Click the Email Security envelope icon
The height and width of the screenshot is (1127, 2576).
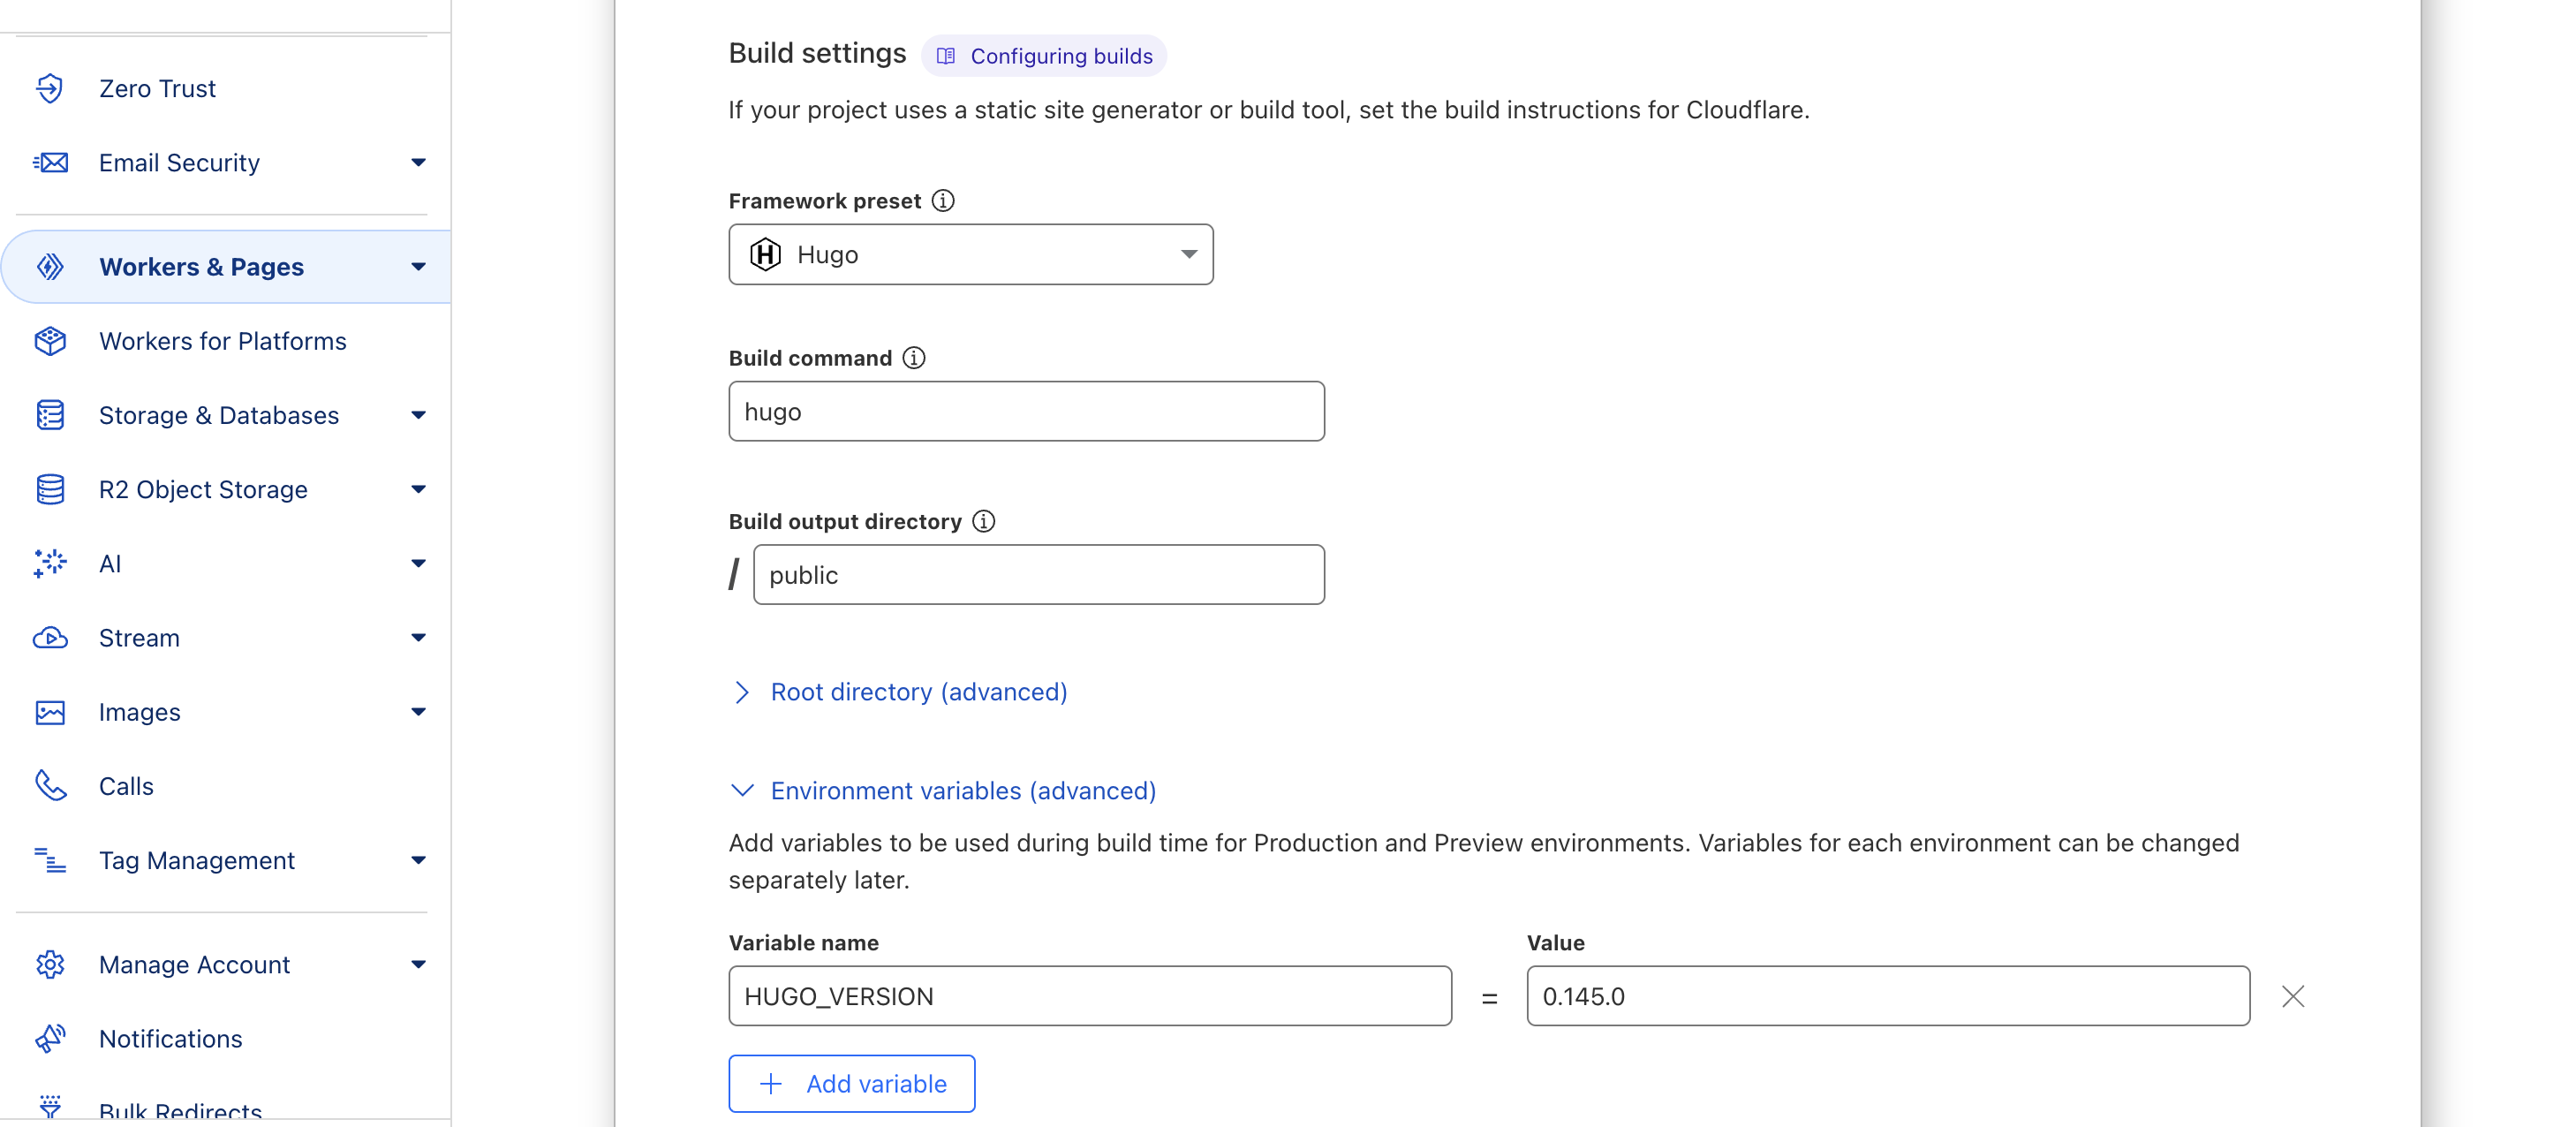[50, 162]
